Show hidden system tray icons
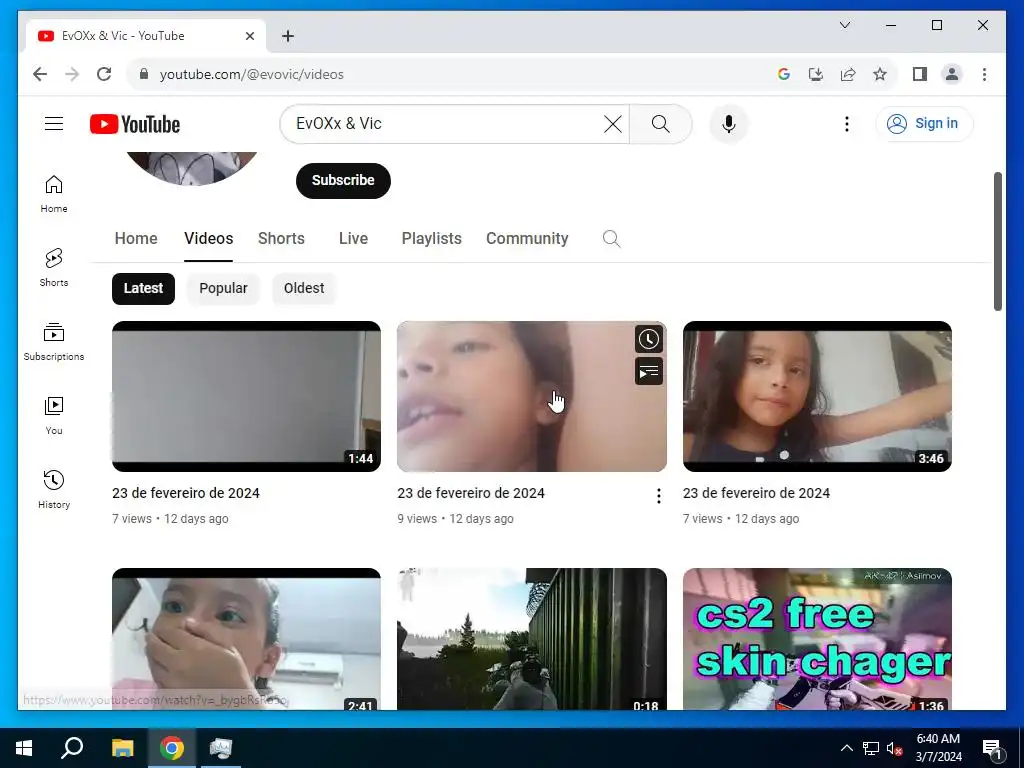The width and height of the screenshot is (1024, 768). coord(846,748)
